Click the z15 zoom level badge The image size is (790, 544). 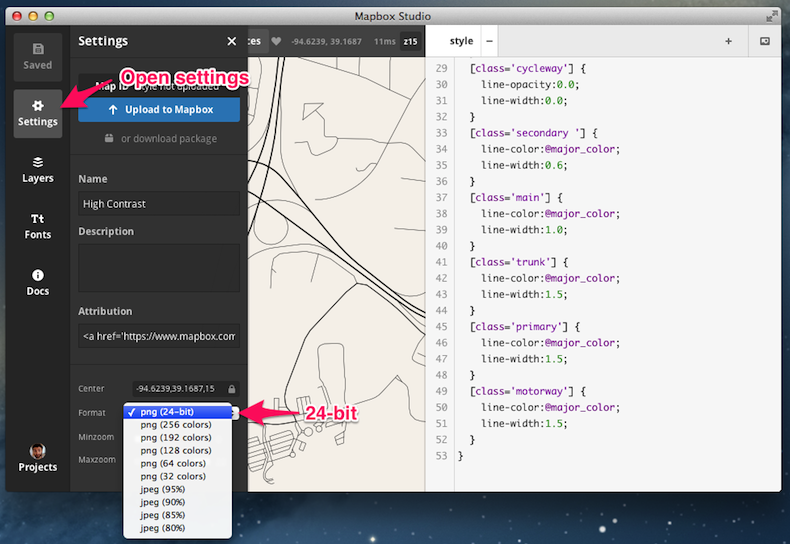coord(410,41)
